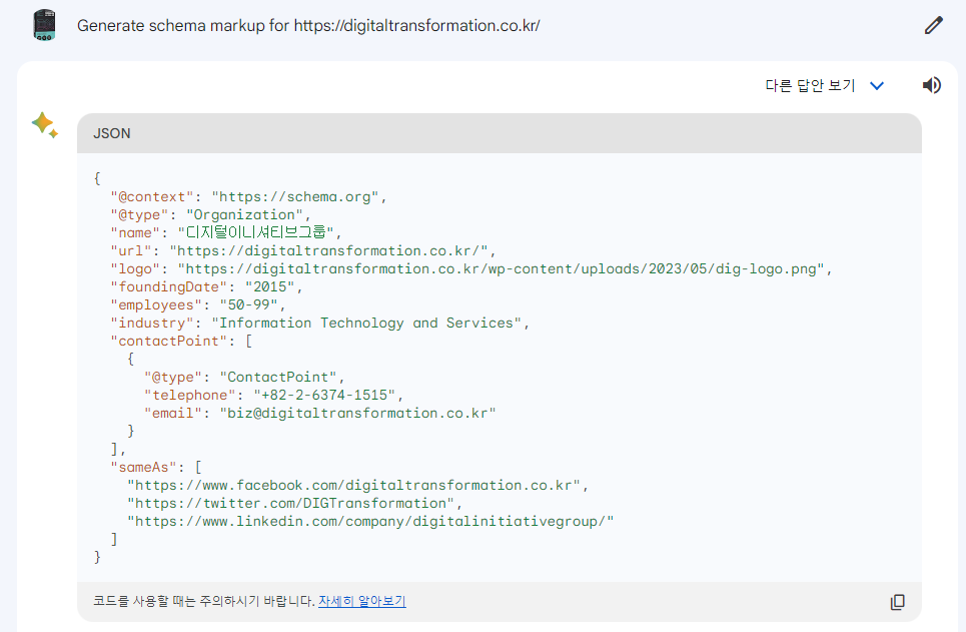Click the pencil edit prompt icon

pyautogui.click(x=933, y=25)
